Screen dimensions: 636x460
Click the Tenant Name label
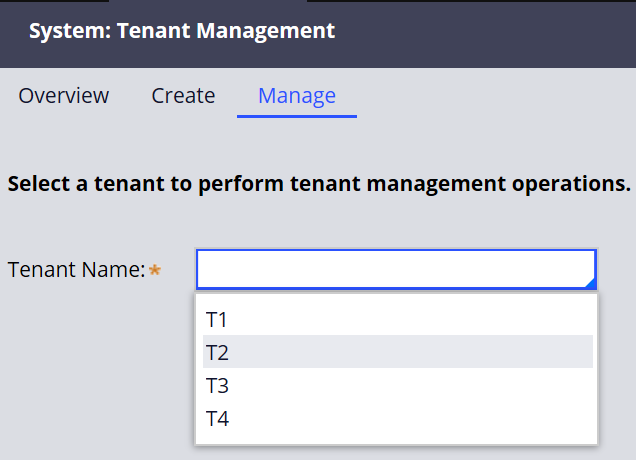pos(76,269)
